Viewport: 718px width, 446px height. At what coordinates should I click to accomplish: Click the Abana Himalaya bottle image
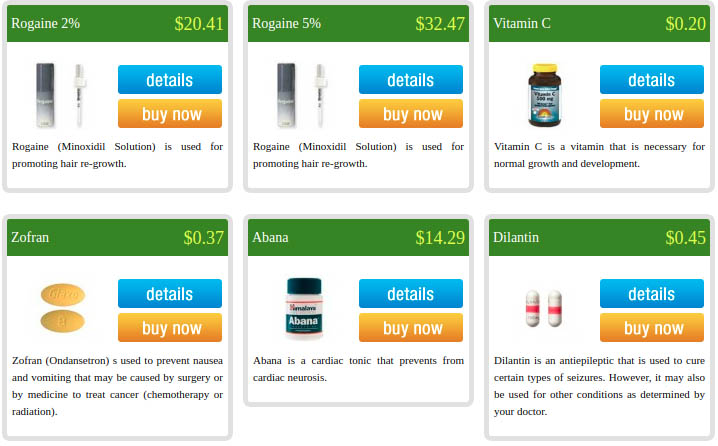pyautogui.click(x=304, y=308)
